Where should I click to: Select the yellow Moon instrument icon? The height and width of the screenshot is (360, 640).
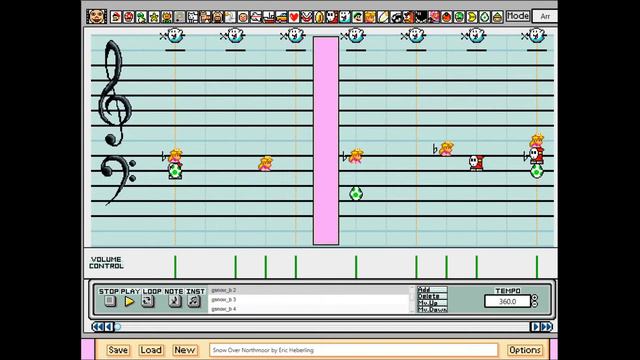coord(472,17)
